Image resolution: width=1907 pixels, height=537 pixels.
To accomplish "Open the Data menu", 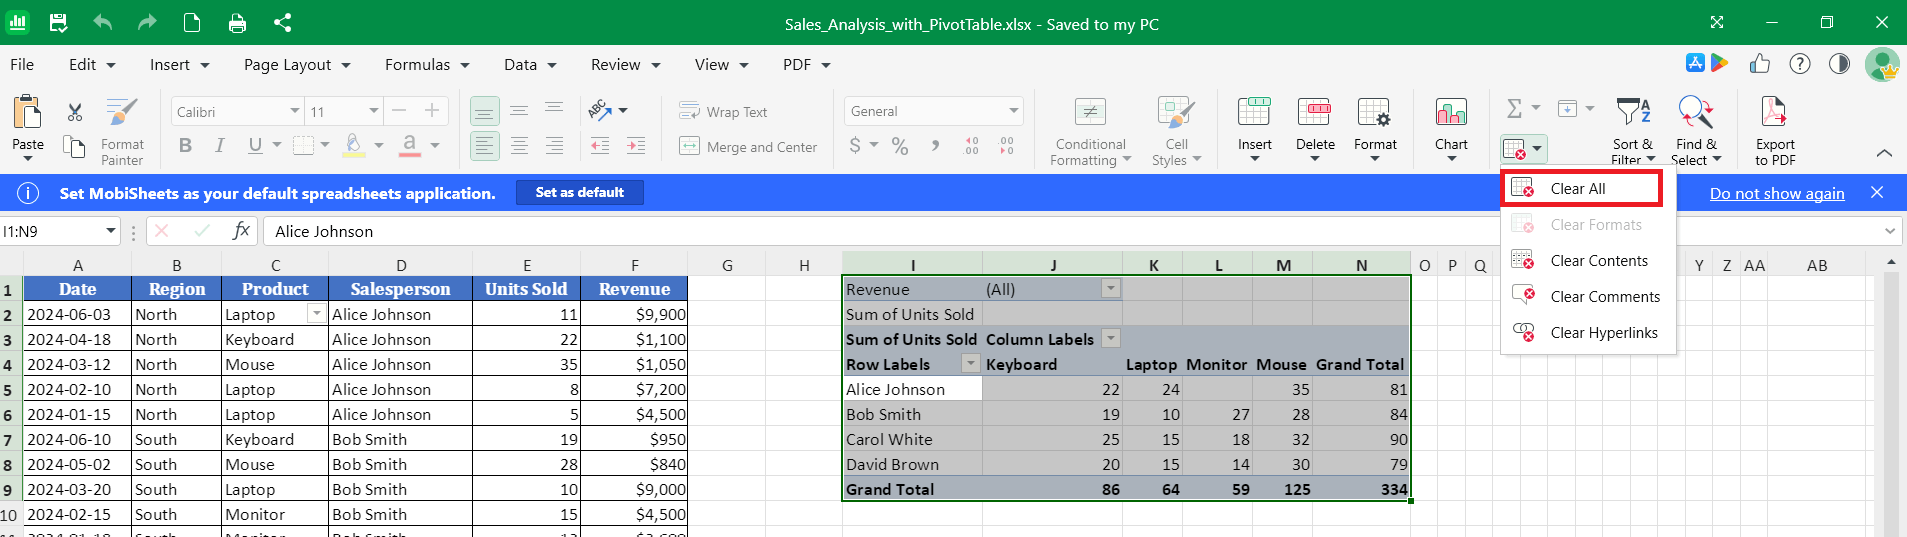I will coord(530,64).
